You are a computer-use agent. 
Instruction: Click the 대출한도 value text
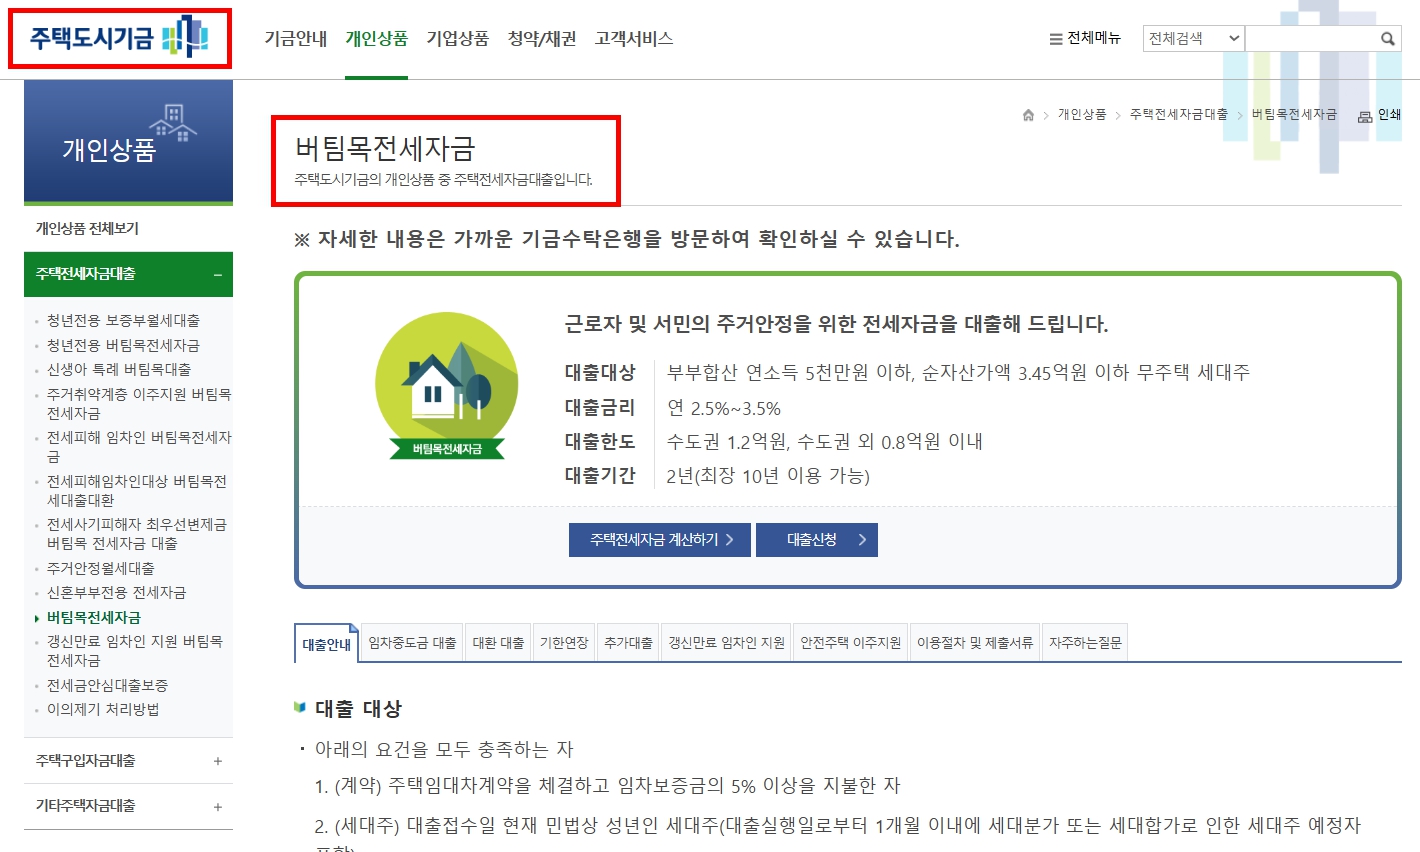pos(825,442)
